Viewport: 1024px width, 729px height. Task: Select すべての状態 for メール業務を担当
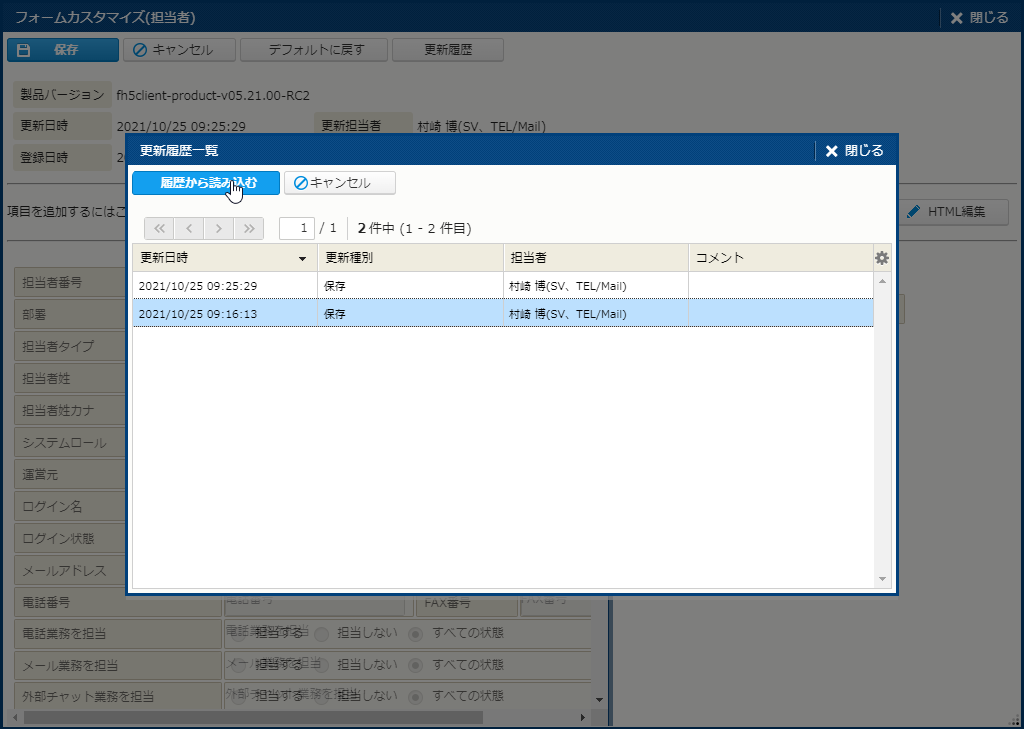416,664
